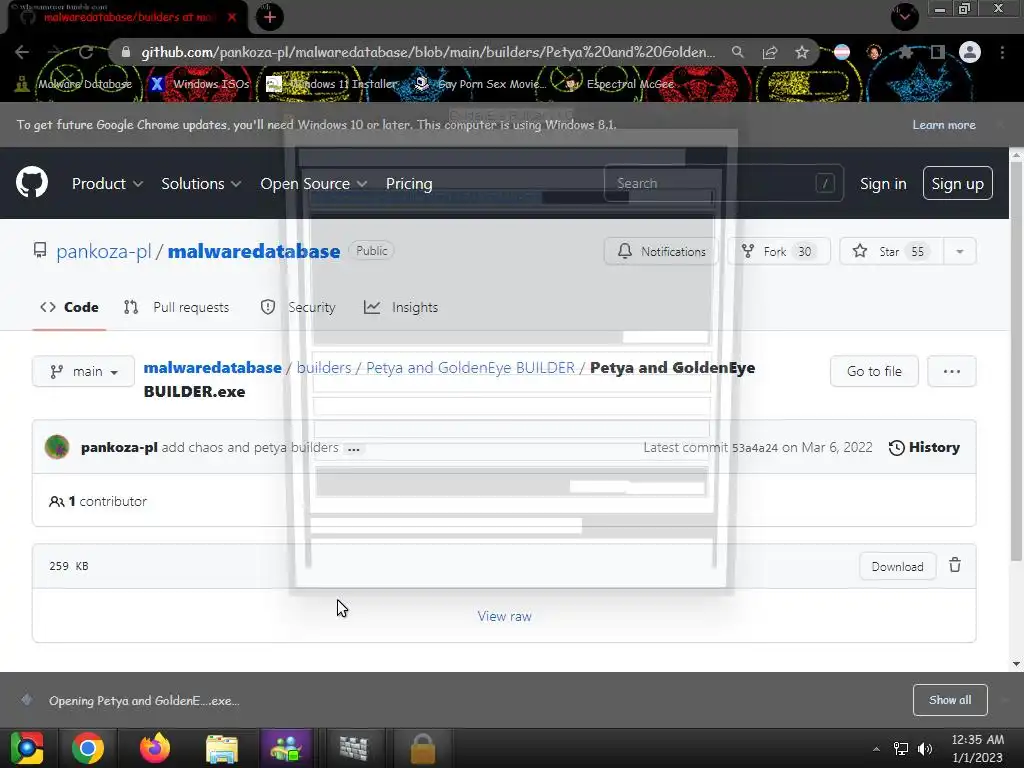Open the firewall brick wall taskbar icon
Viewport: 1024px width, 768px height.
(354, 748)
